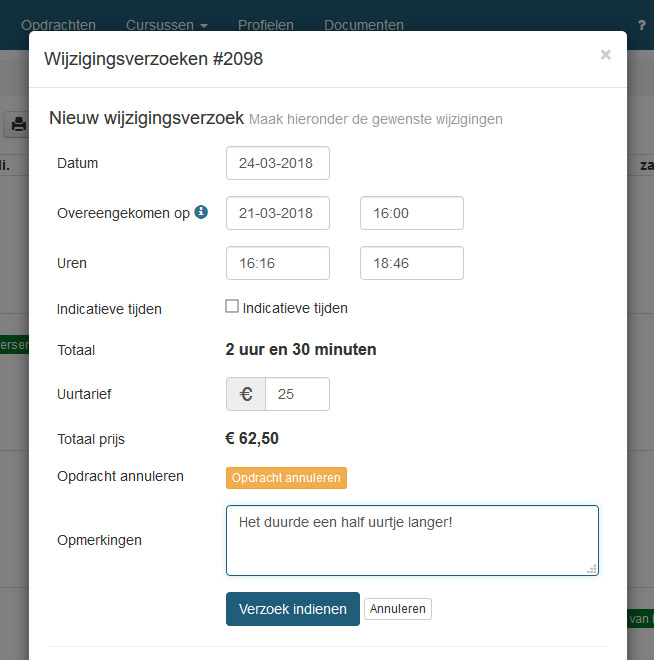Click the Indicatieve tijden checkbox label text
Viewport: 654px width, 660px height.
click(x=295, y=308)
